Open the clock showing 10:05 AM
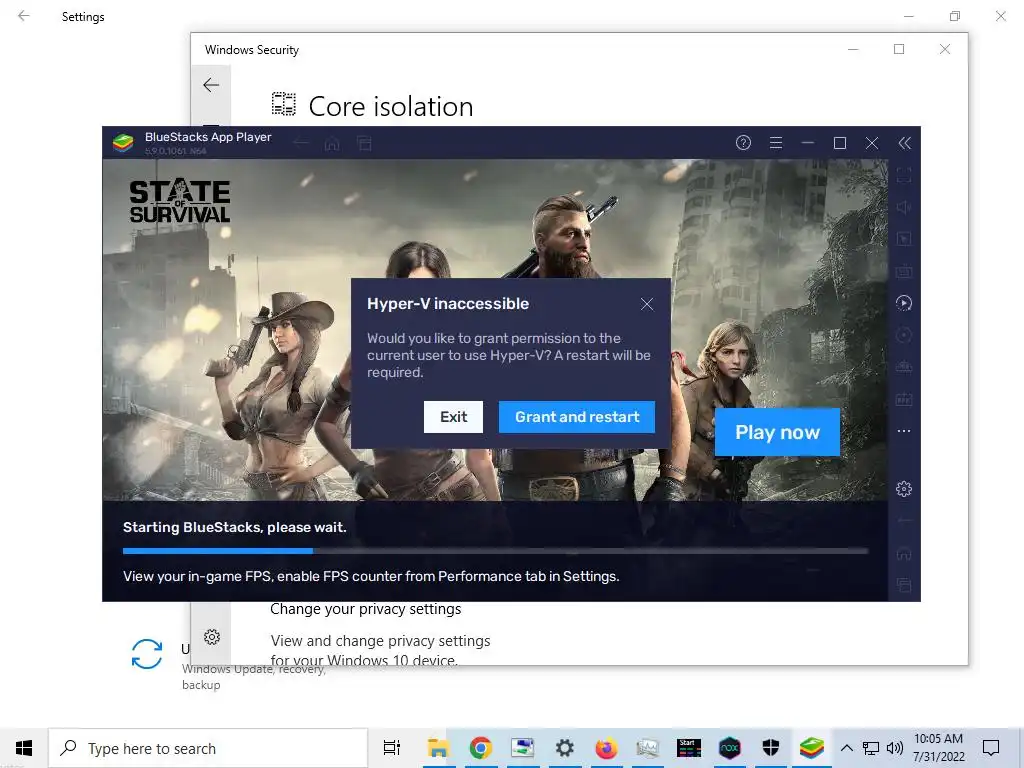This screenshot has height=768, width=1024. tap(938, 748)
